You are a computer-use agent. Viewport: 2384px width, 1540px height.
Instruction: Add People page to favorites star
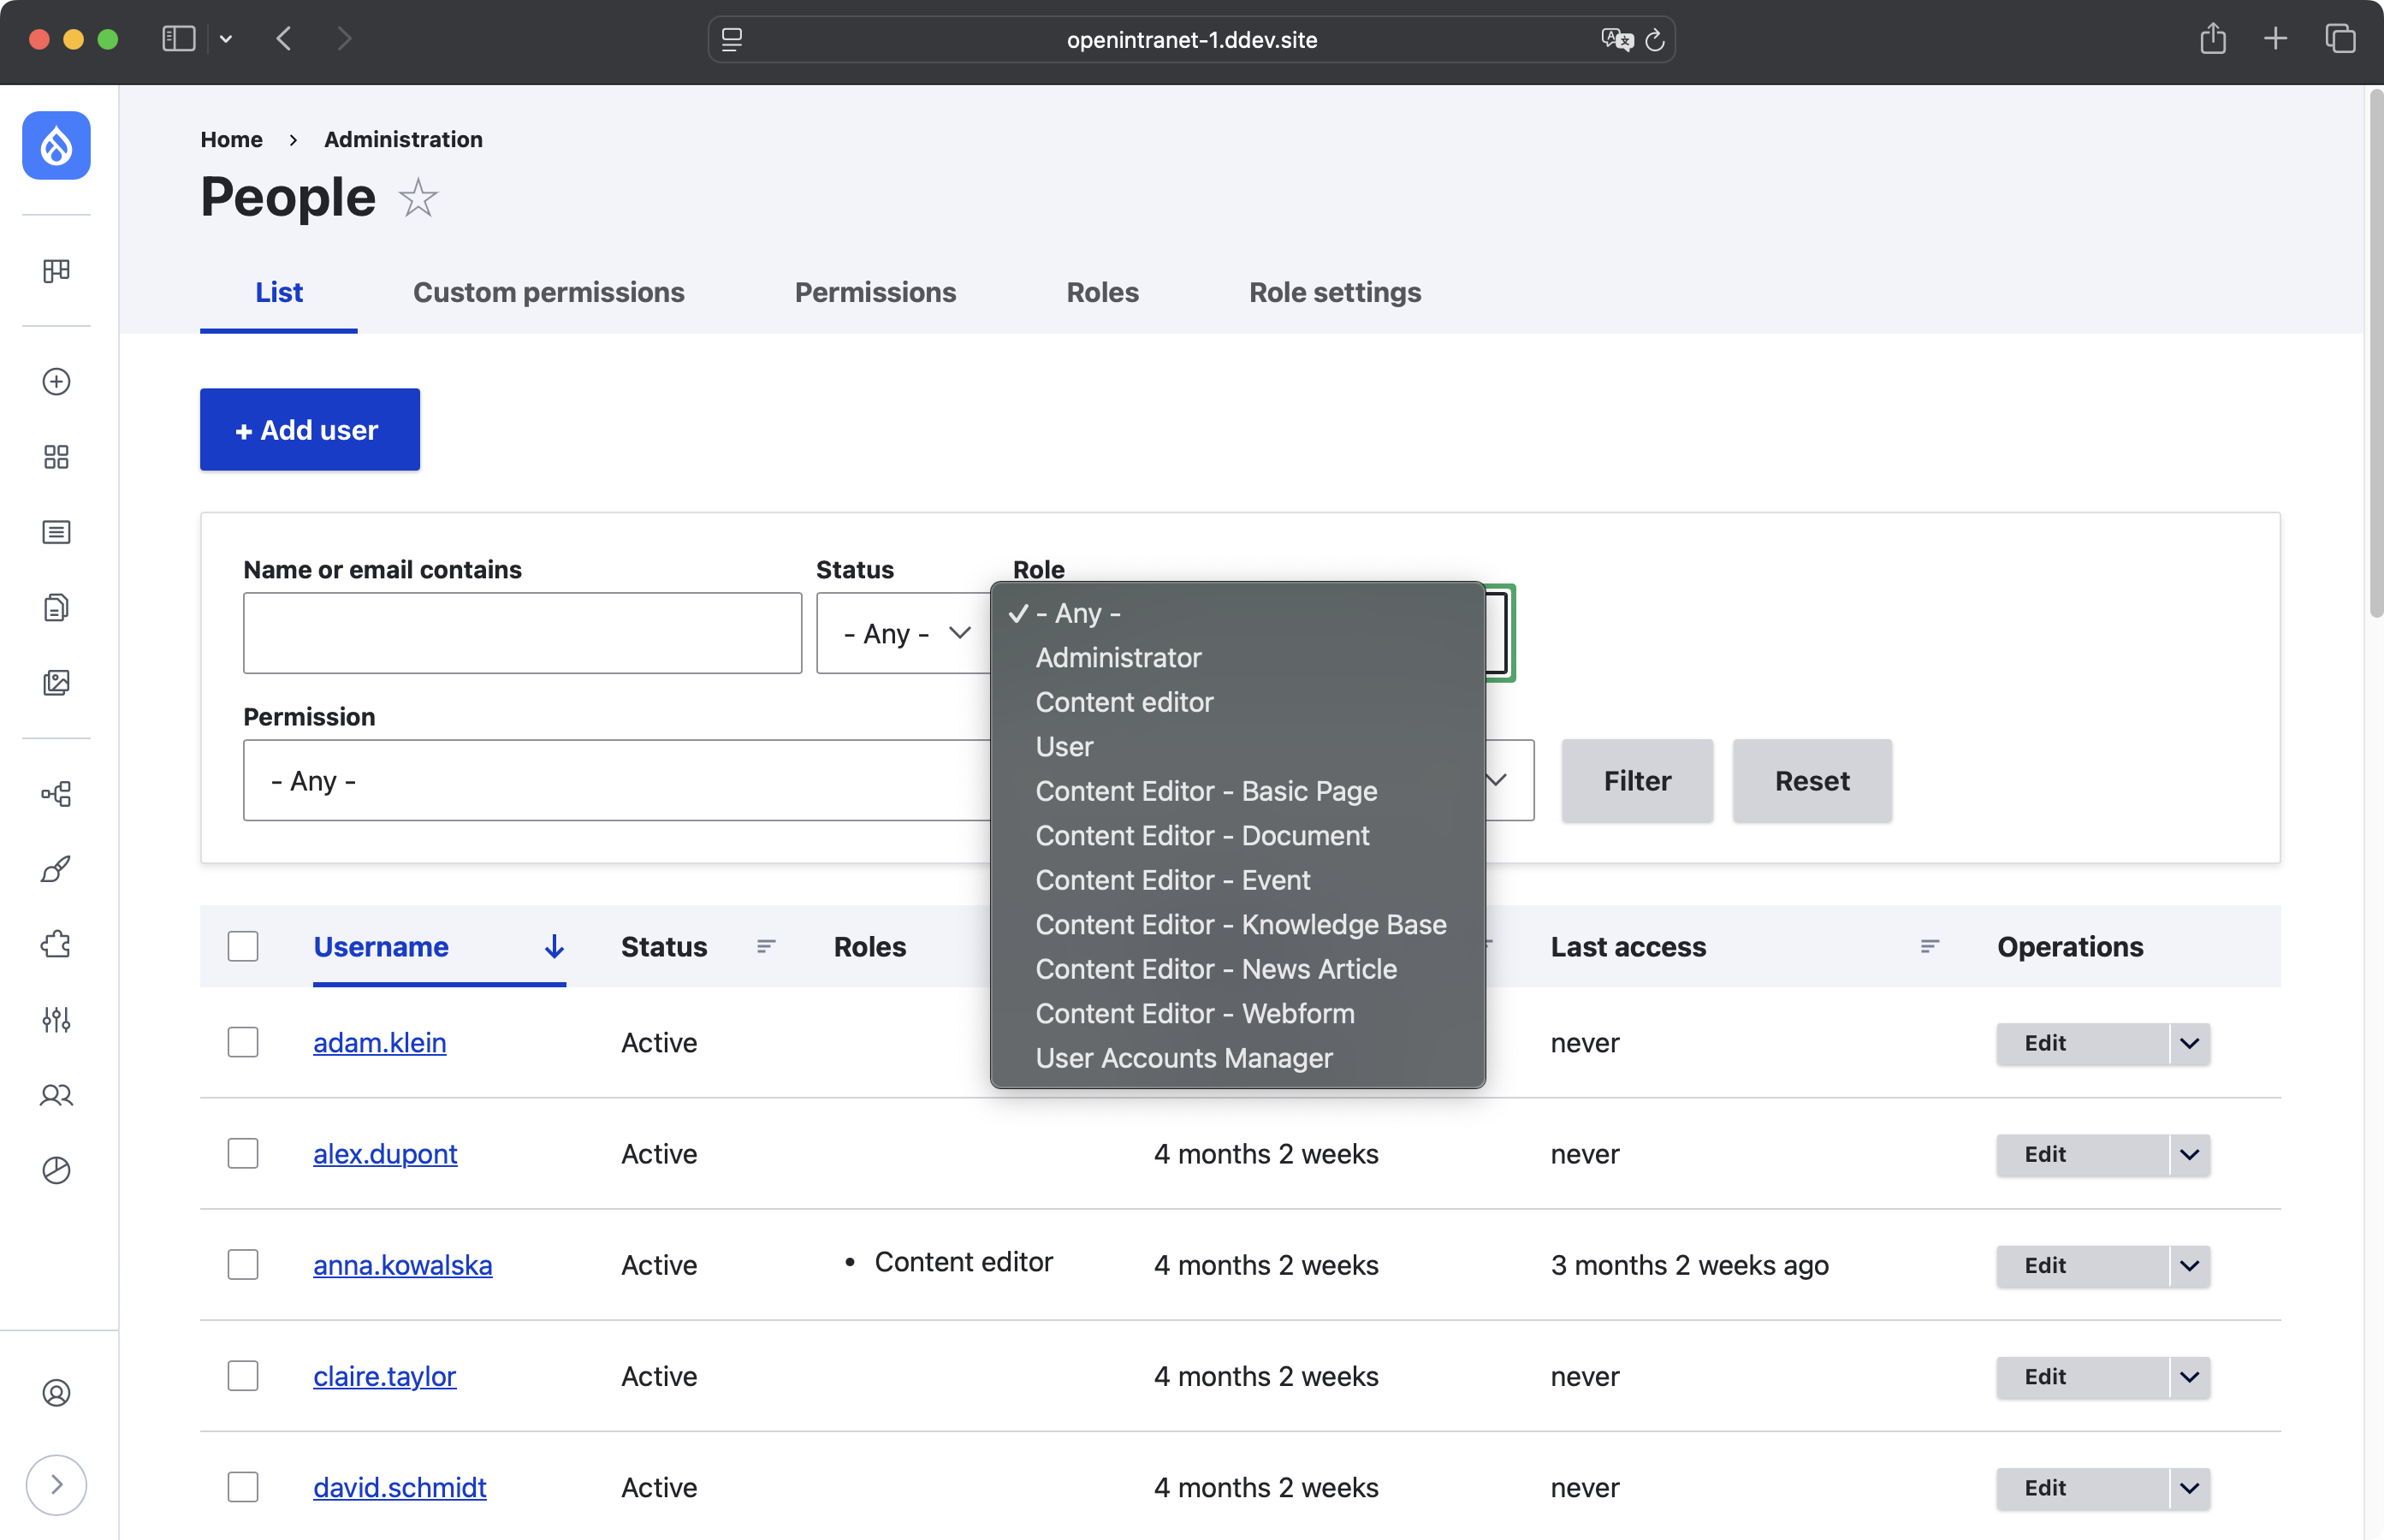(418, 197)
